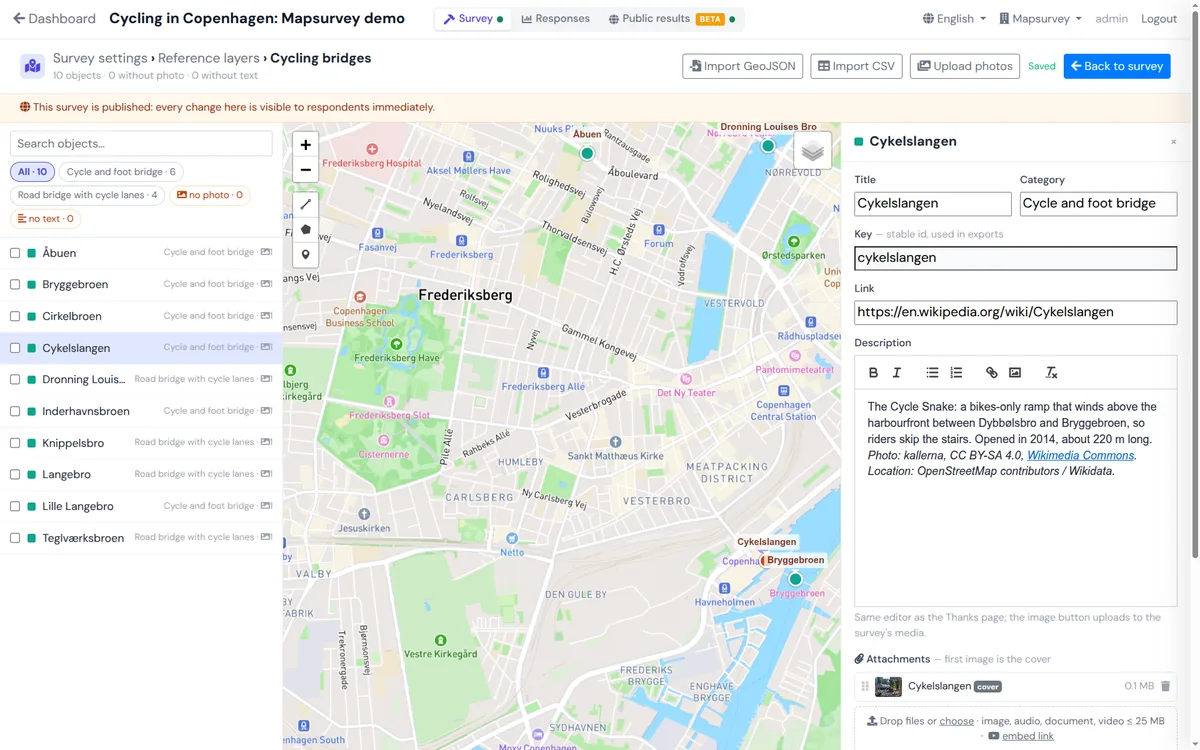Viewport: 1200px width, 750px height.
Task: Click the Import GeoJSON button
Action: coord(742,66)
